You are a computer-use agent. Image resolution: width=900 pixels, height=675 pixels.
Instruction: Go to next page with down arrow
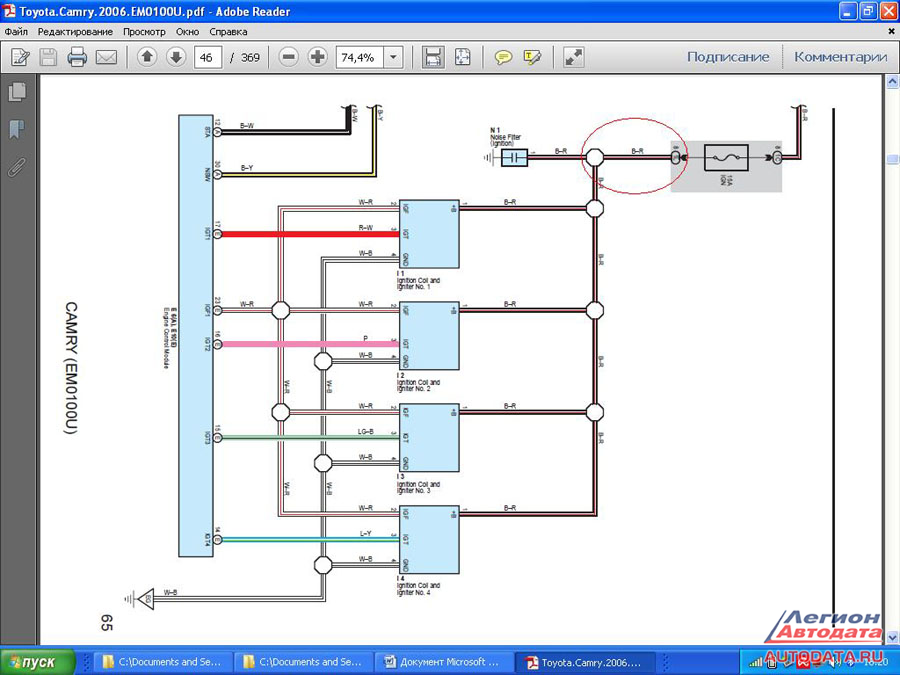pyautogui.click(x=175, y=57)
